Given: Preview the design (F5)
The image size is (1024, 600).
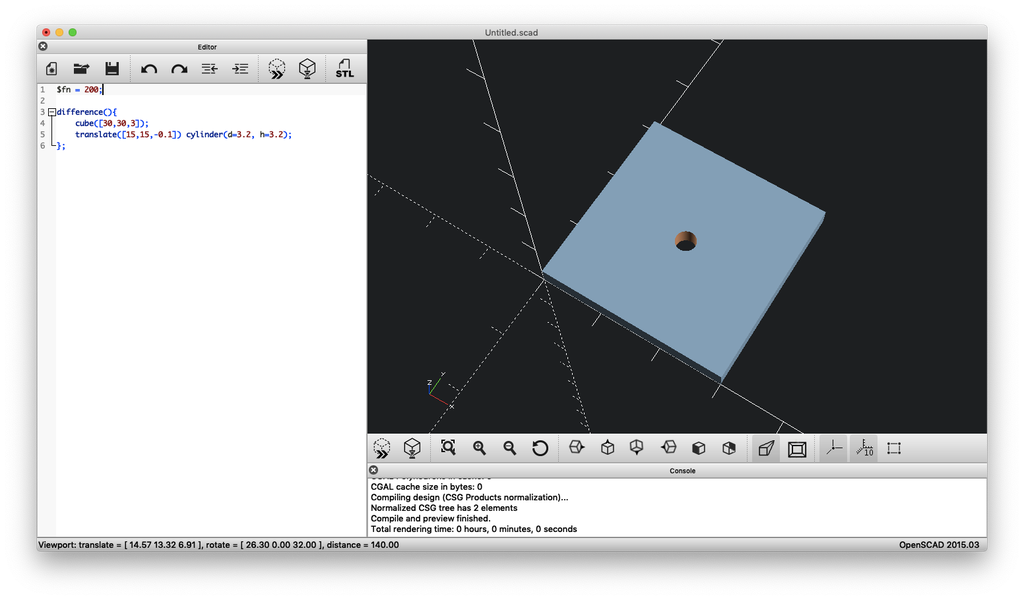Looking at the screenshot, I should tap(276, 68).
